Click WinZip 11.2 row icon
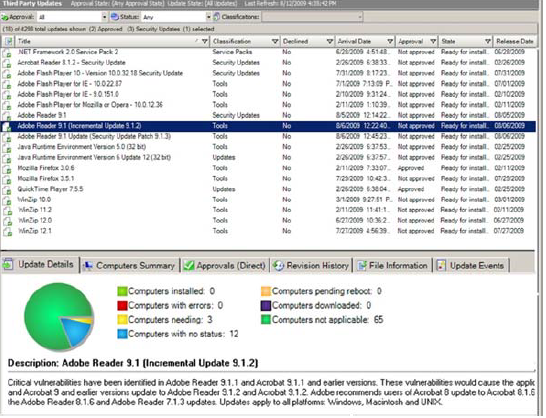This screenshot has width=546, height=418. (x=7, y=211)
